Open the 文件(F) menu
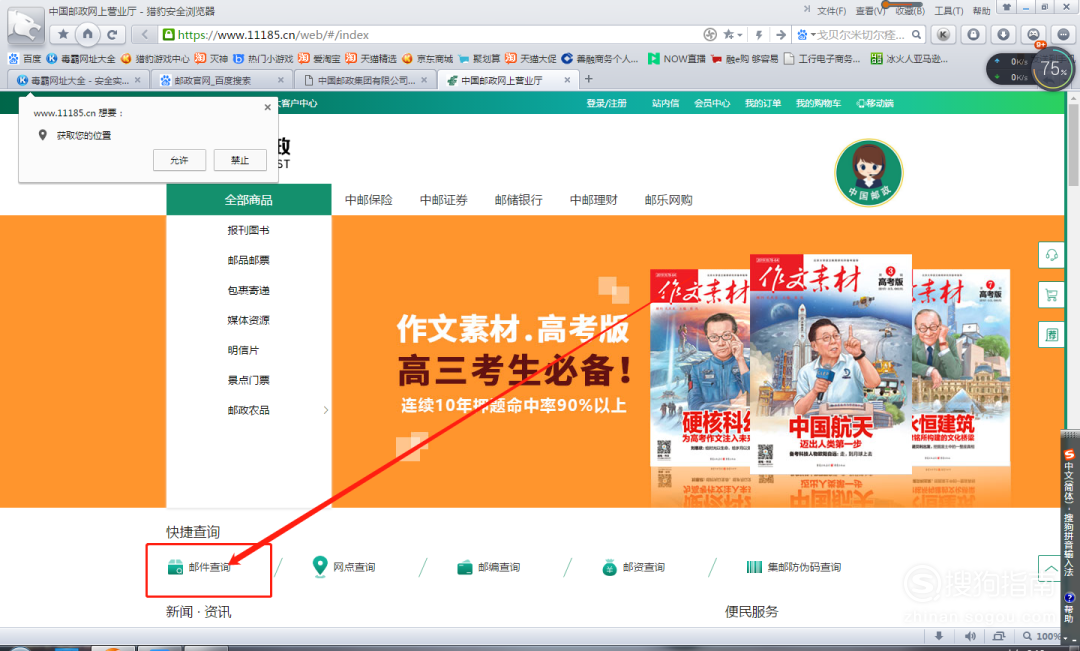 [831, 10]
